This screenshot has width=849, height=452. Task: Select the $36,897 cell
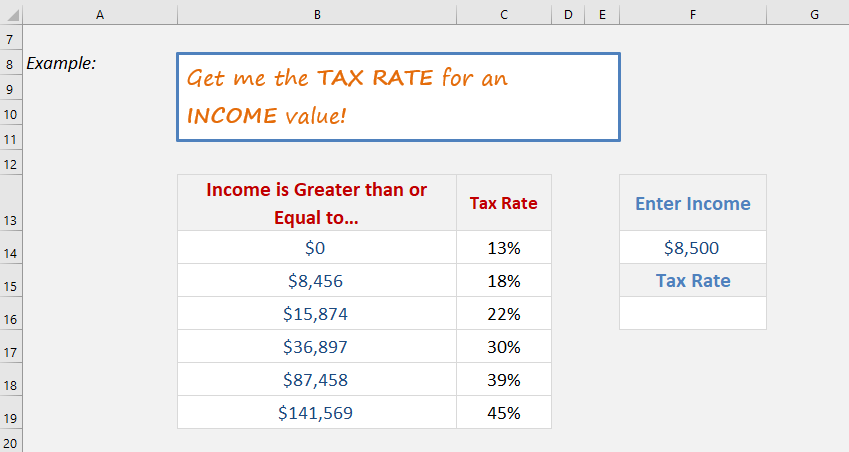(317, 346)
